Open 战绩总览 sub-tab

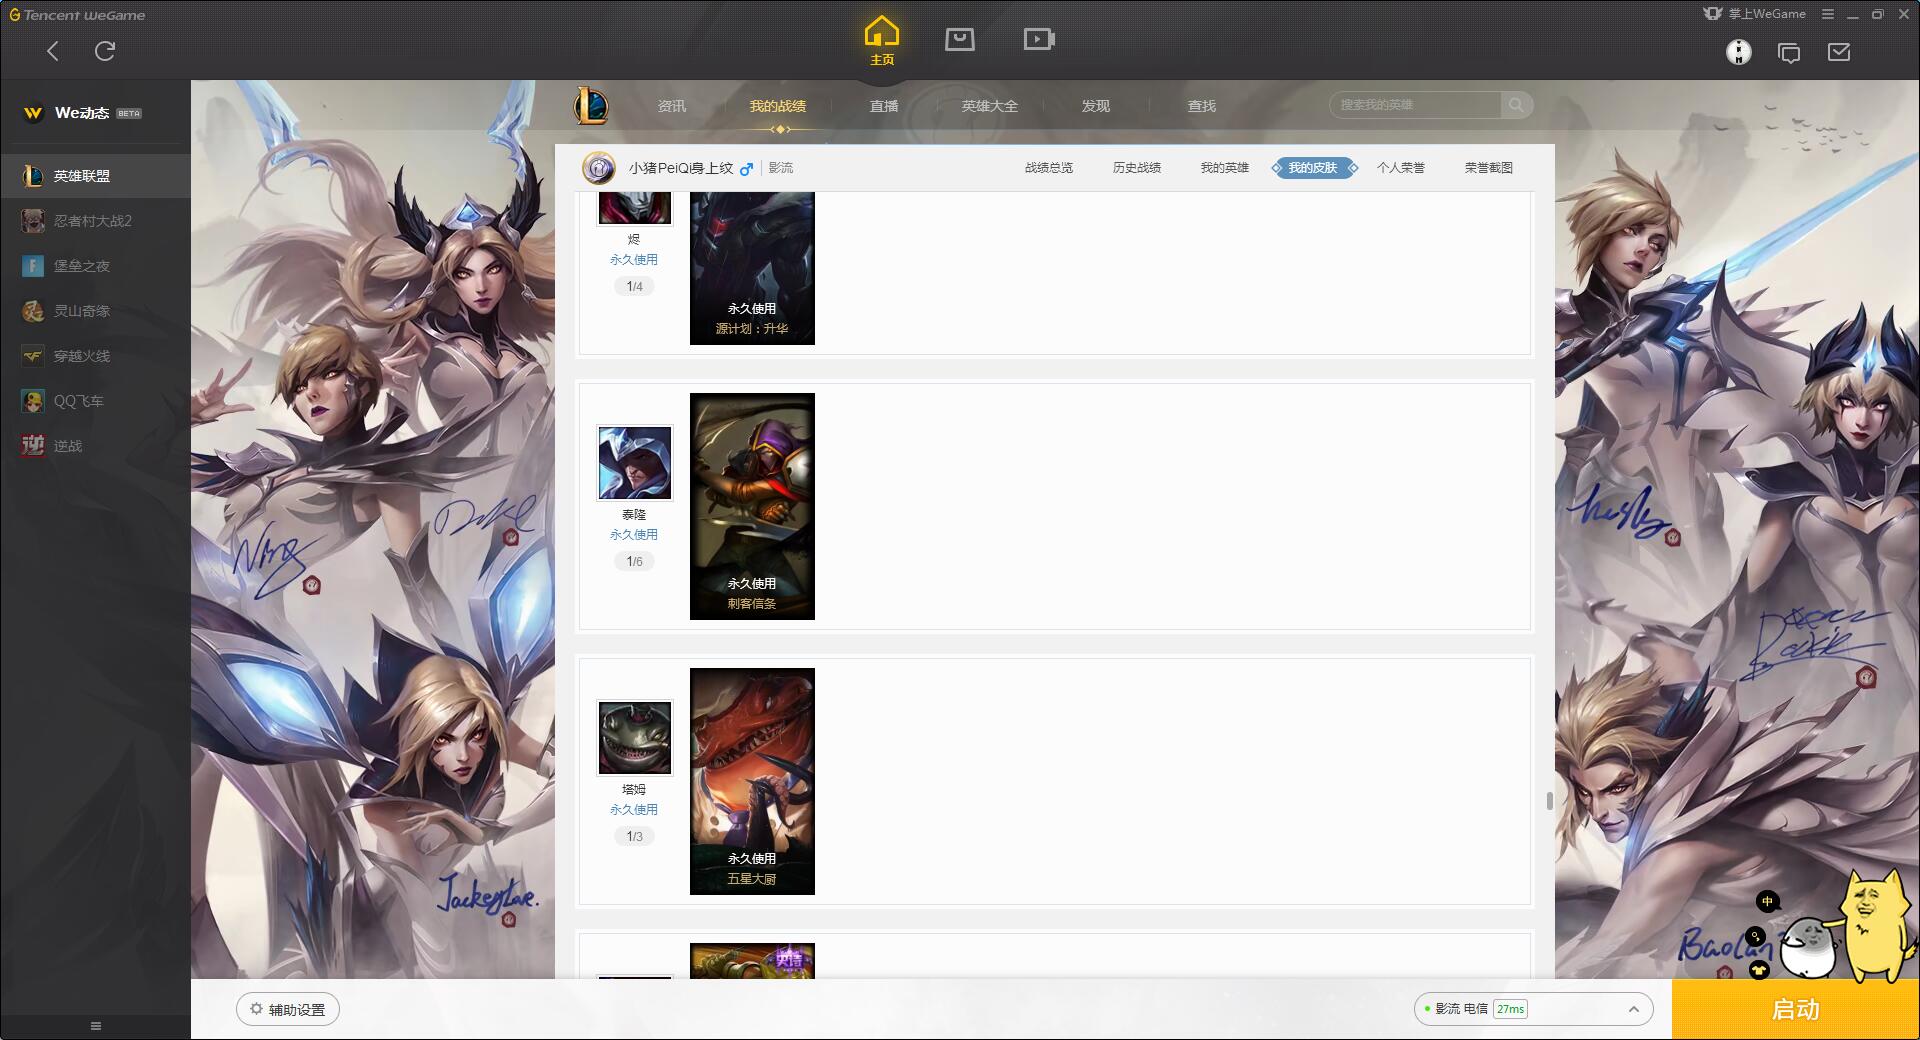coord(1049,168)
